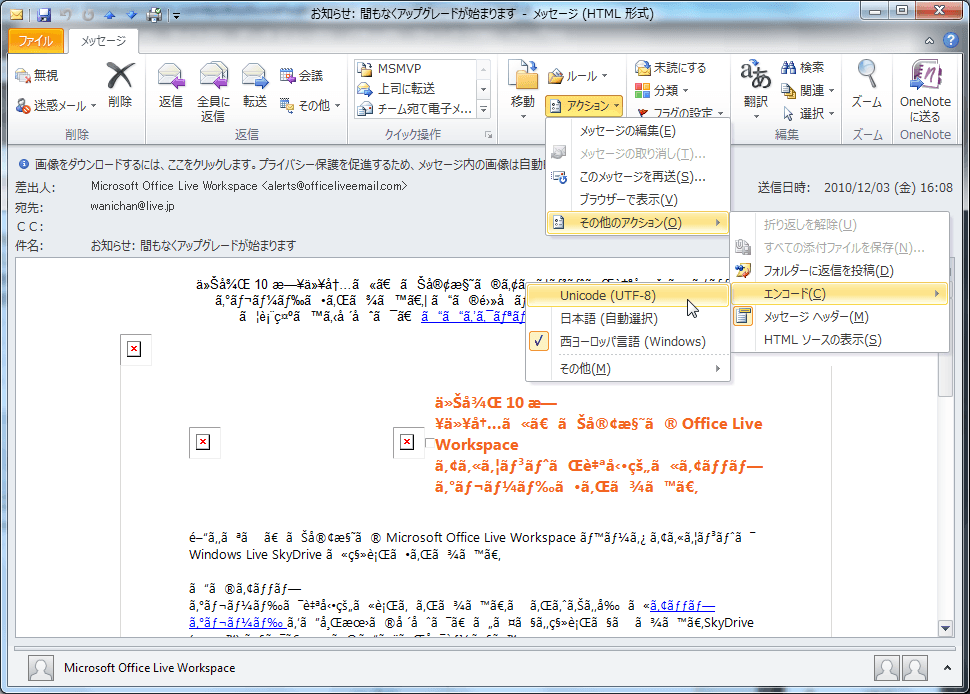
Task: Click 未読にする (Mark unread) icon
Action: coord(671,67)
